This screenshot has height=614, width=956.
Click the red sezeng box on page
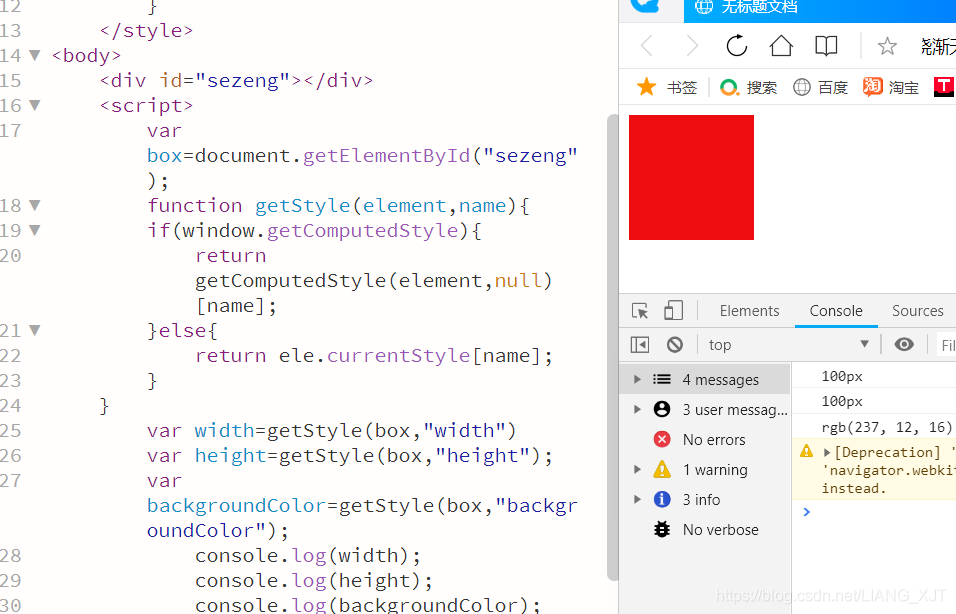pos(691,177)
